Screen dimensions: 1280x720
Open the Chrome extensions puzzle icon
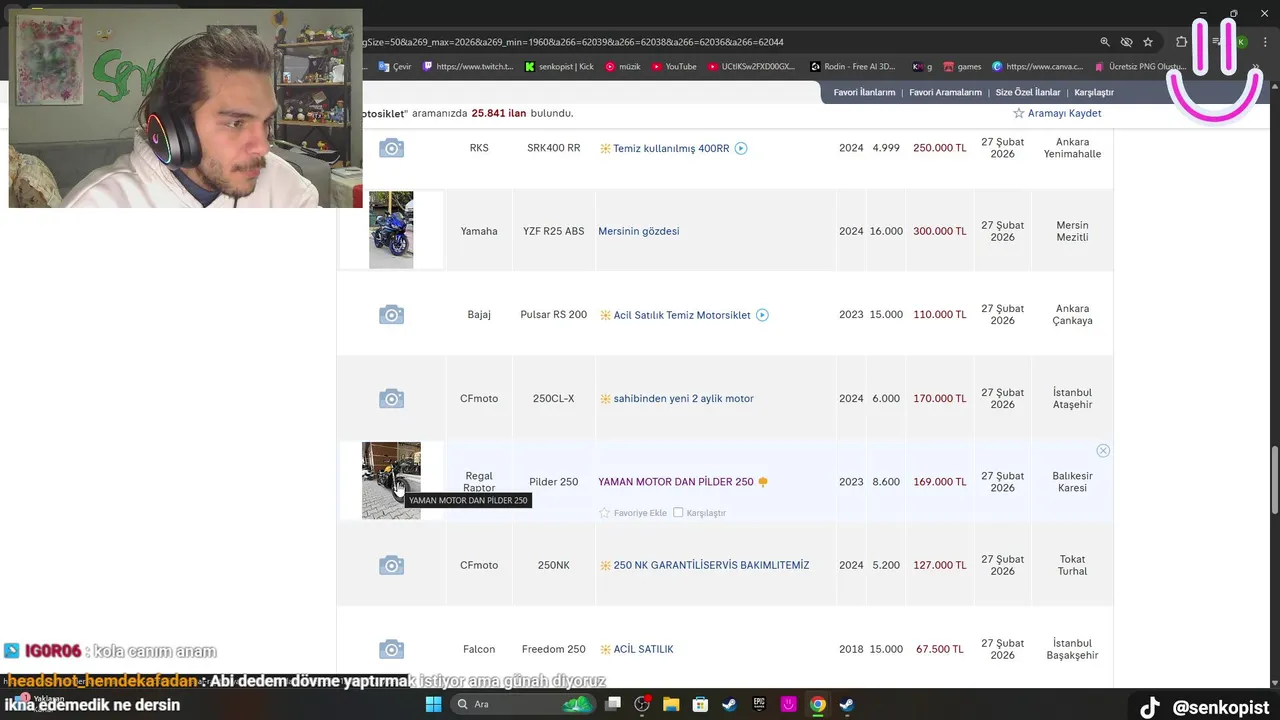(x=1182, y=42)
